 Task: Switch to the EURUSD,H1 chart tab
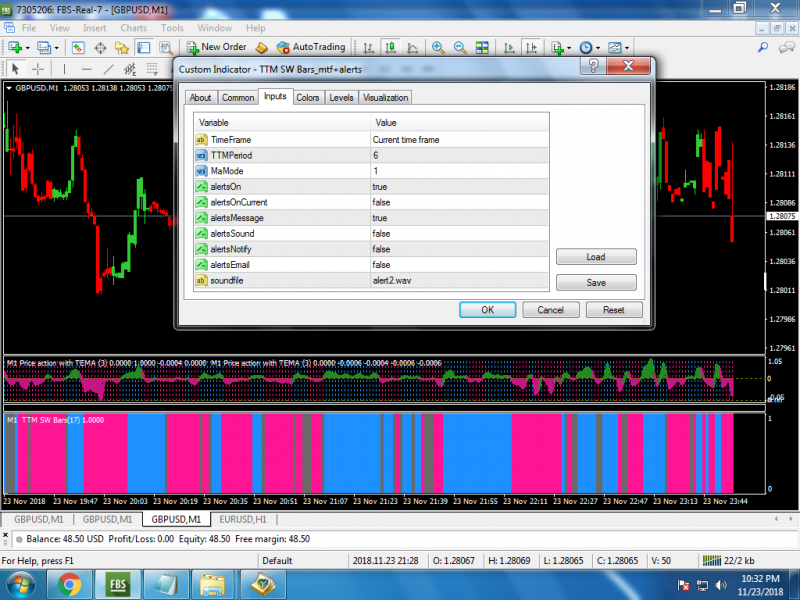243,519
